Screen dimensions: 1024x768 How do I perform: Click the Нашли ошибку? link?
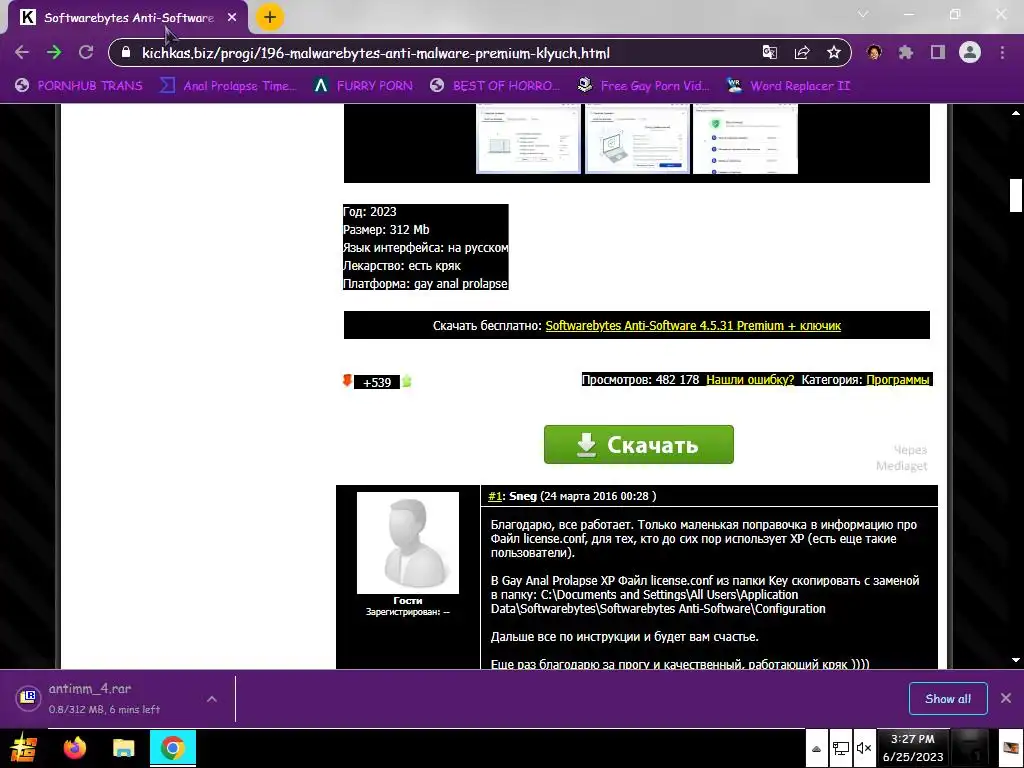750,379
